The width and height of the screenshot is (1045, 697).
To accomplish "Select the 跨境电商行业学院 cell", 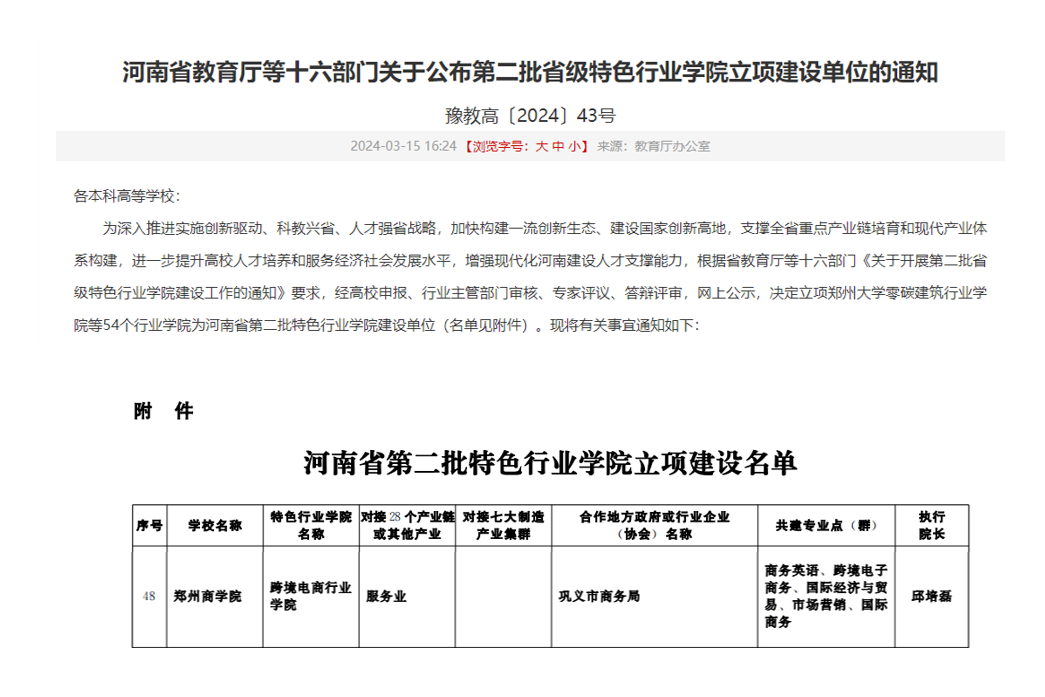I will click(311, 596).
